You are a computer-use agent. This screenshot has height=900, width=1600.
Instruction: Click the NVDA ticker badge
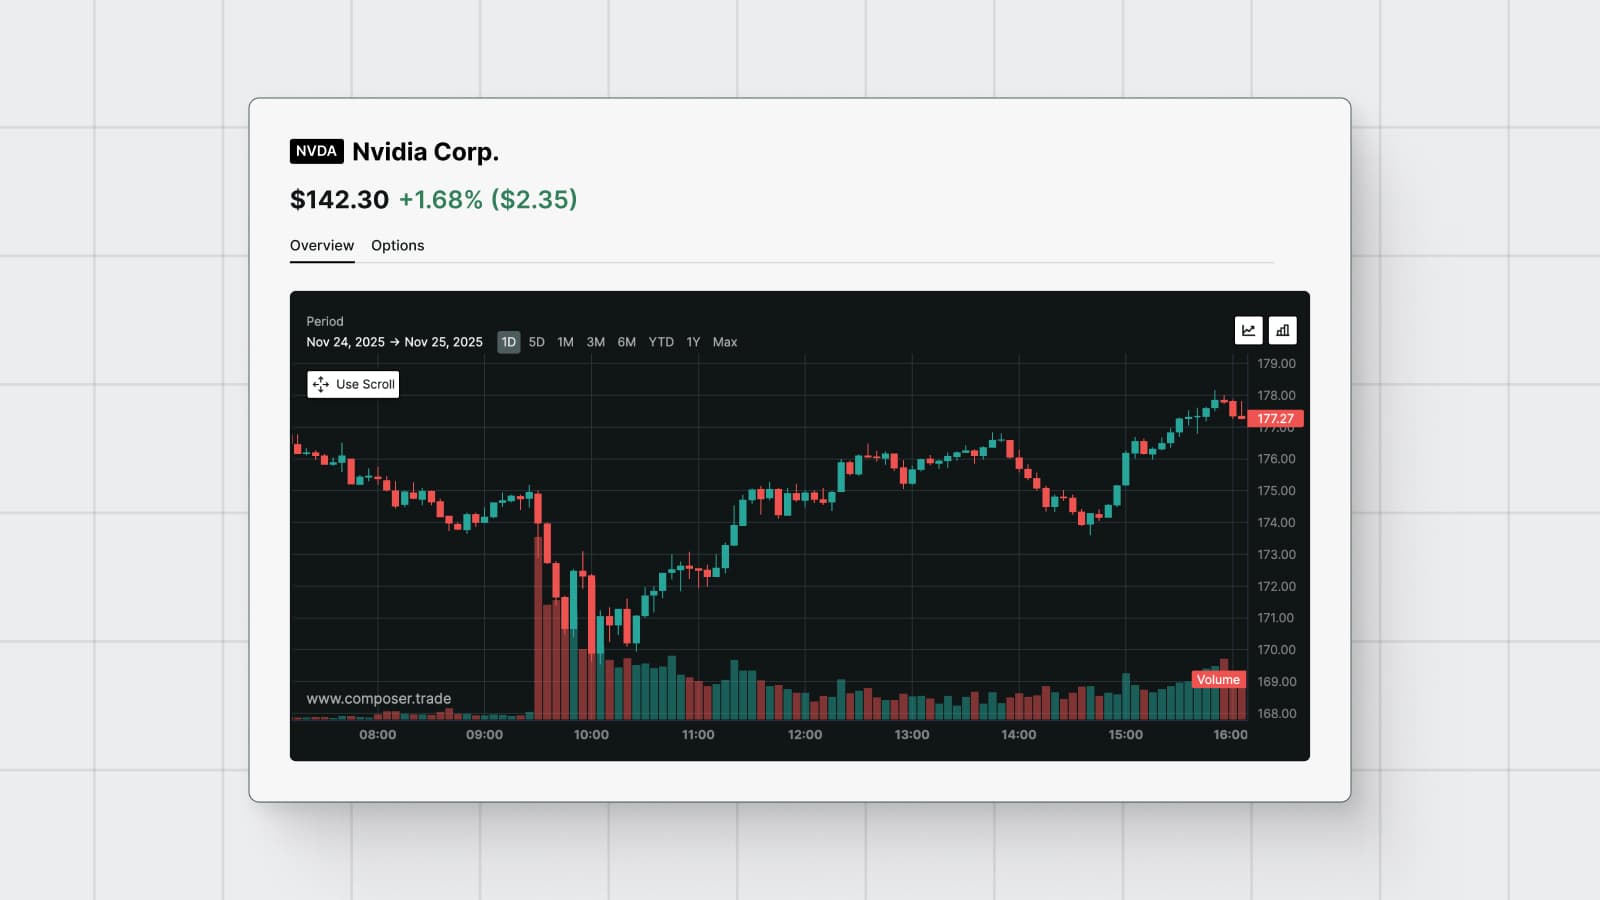pos(316,151)
